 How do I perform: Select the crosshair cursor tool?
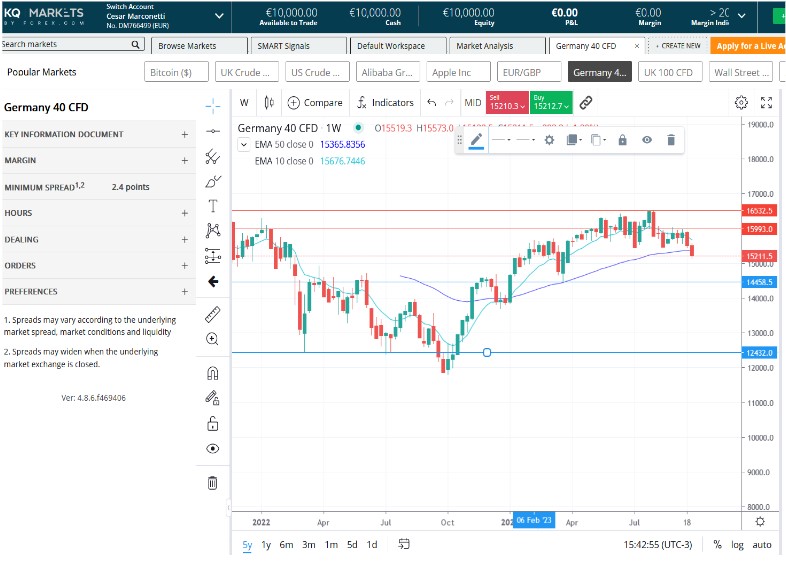pos(213,106)
